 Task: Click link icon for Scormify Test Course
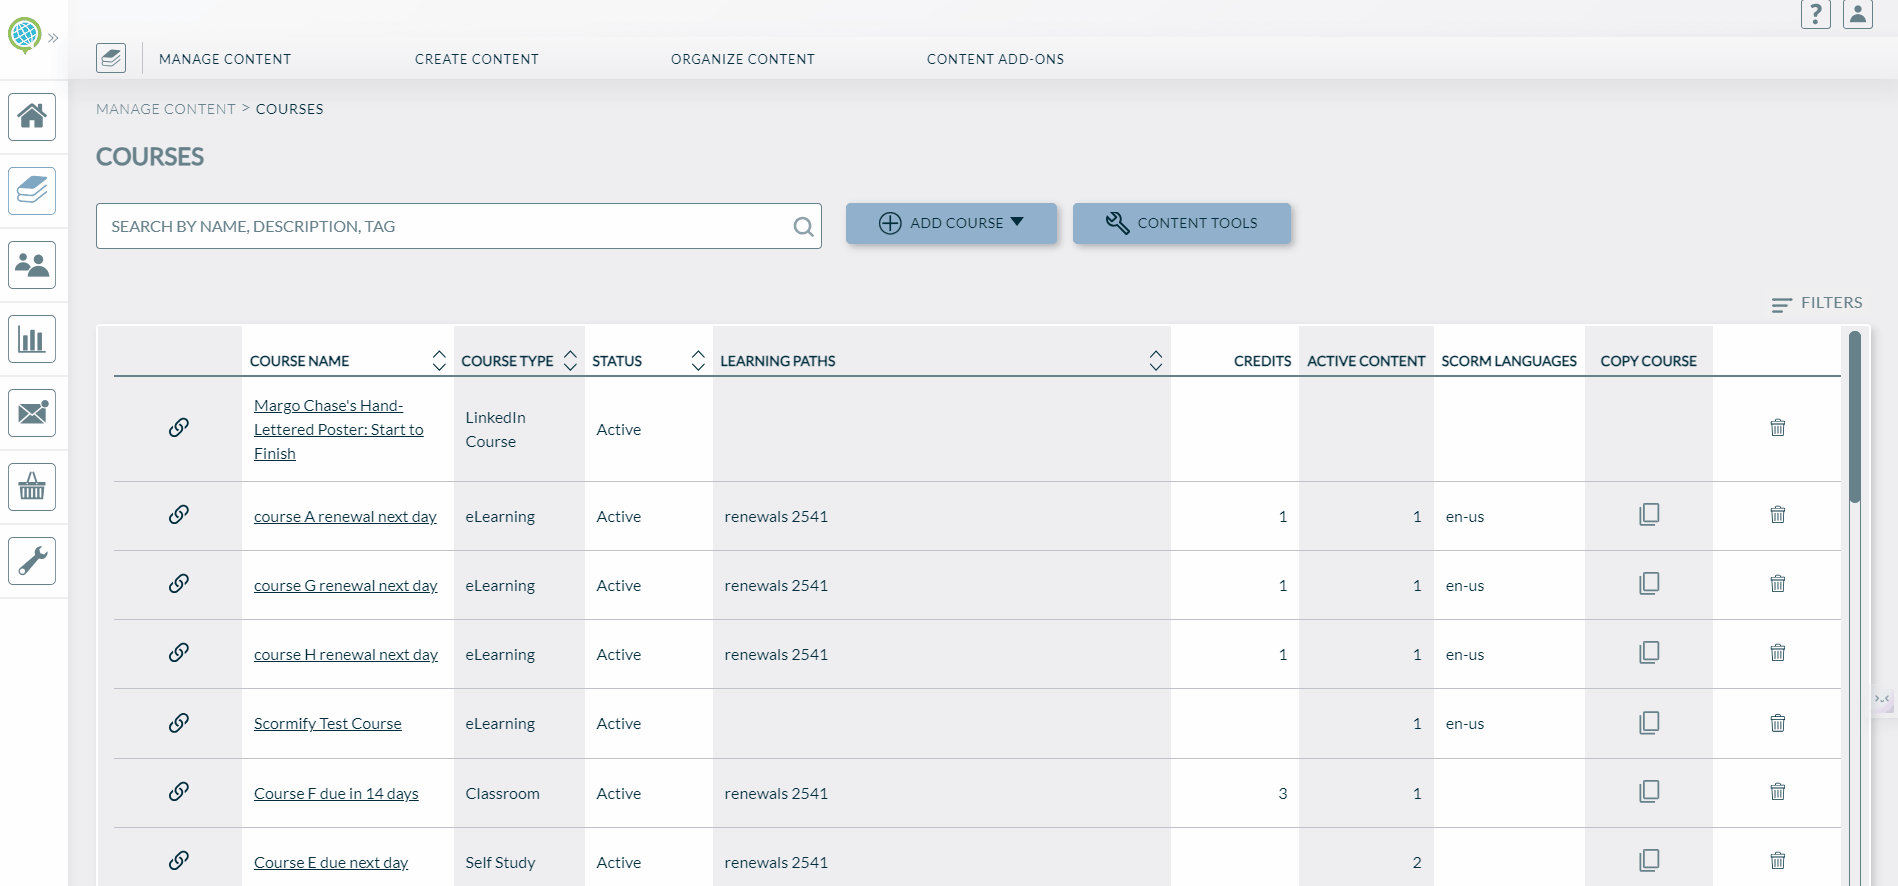tap(179, 723)
